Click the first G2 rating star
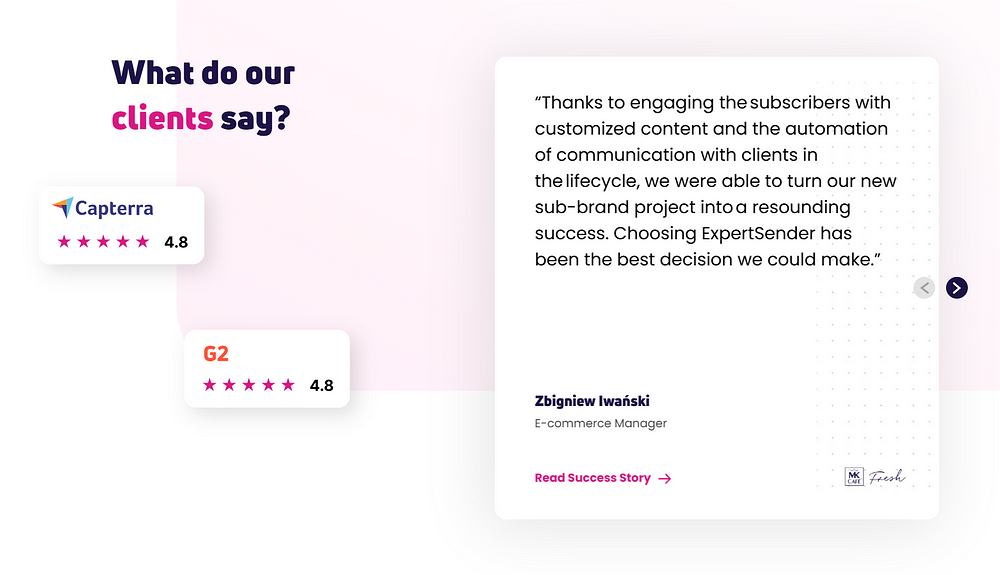The height and width of the screenshot is (575, 1000). click(x=209, y=385)
